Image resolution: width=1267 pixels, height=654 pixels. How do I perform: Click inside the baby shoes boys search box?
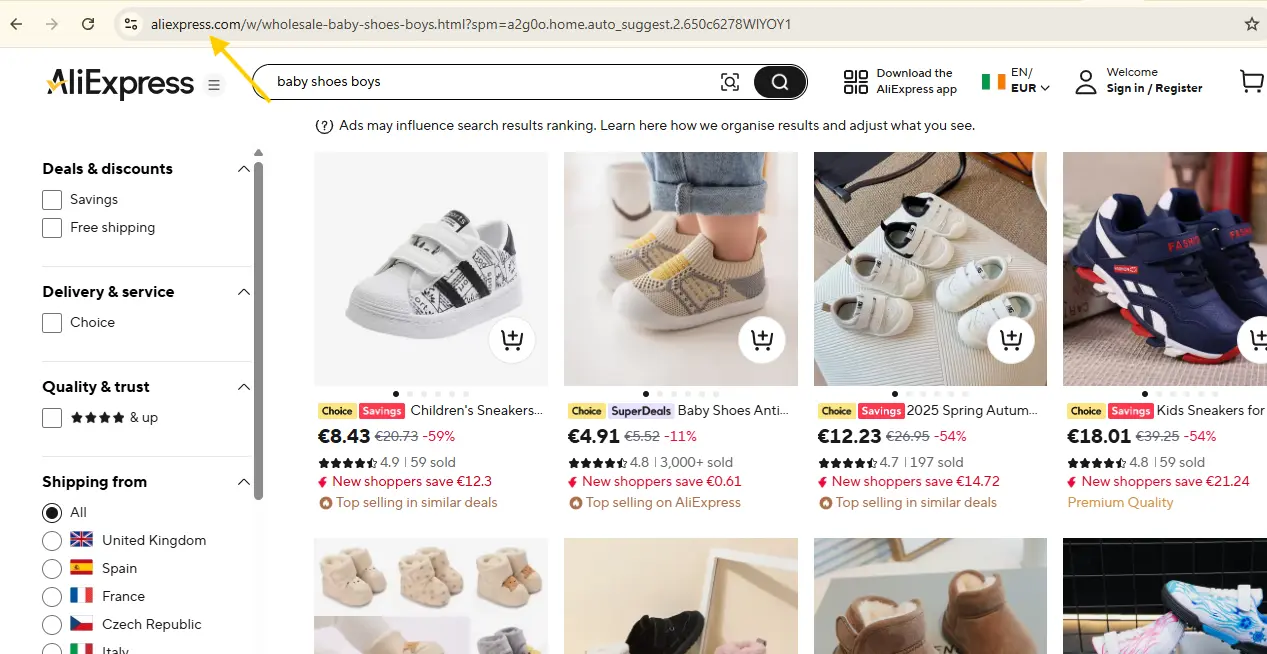(x=450, y=81)
